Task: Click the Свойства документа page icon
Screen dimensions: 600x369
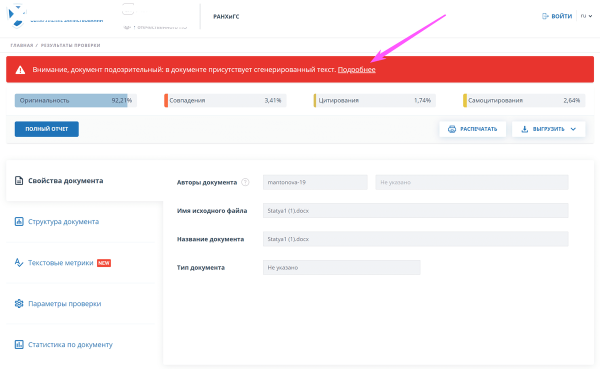Action: [19, 180]
